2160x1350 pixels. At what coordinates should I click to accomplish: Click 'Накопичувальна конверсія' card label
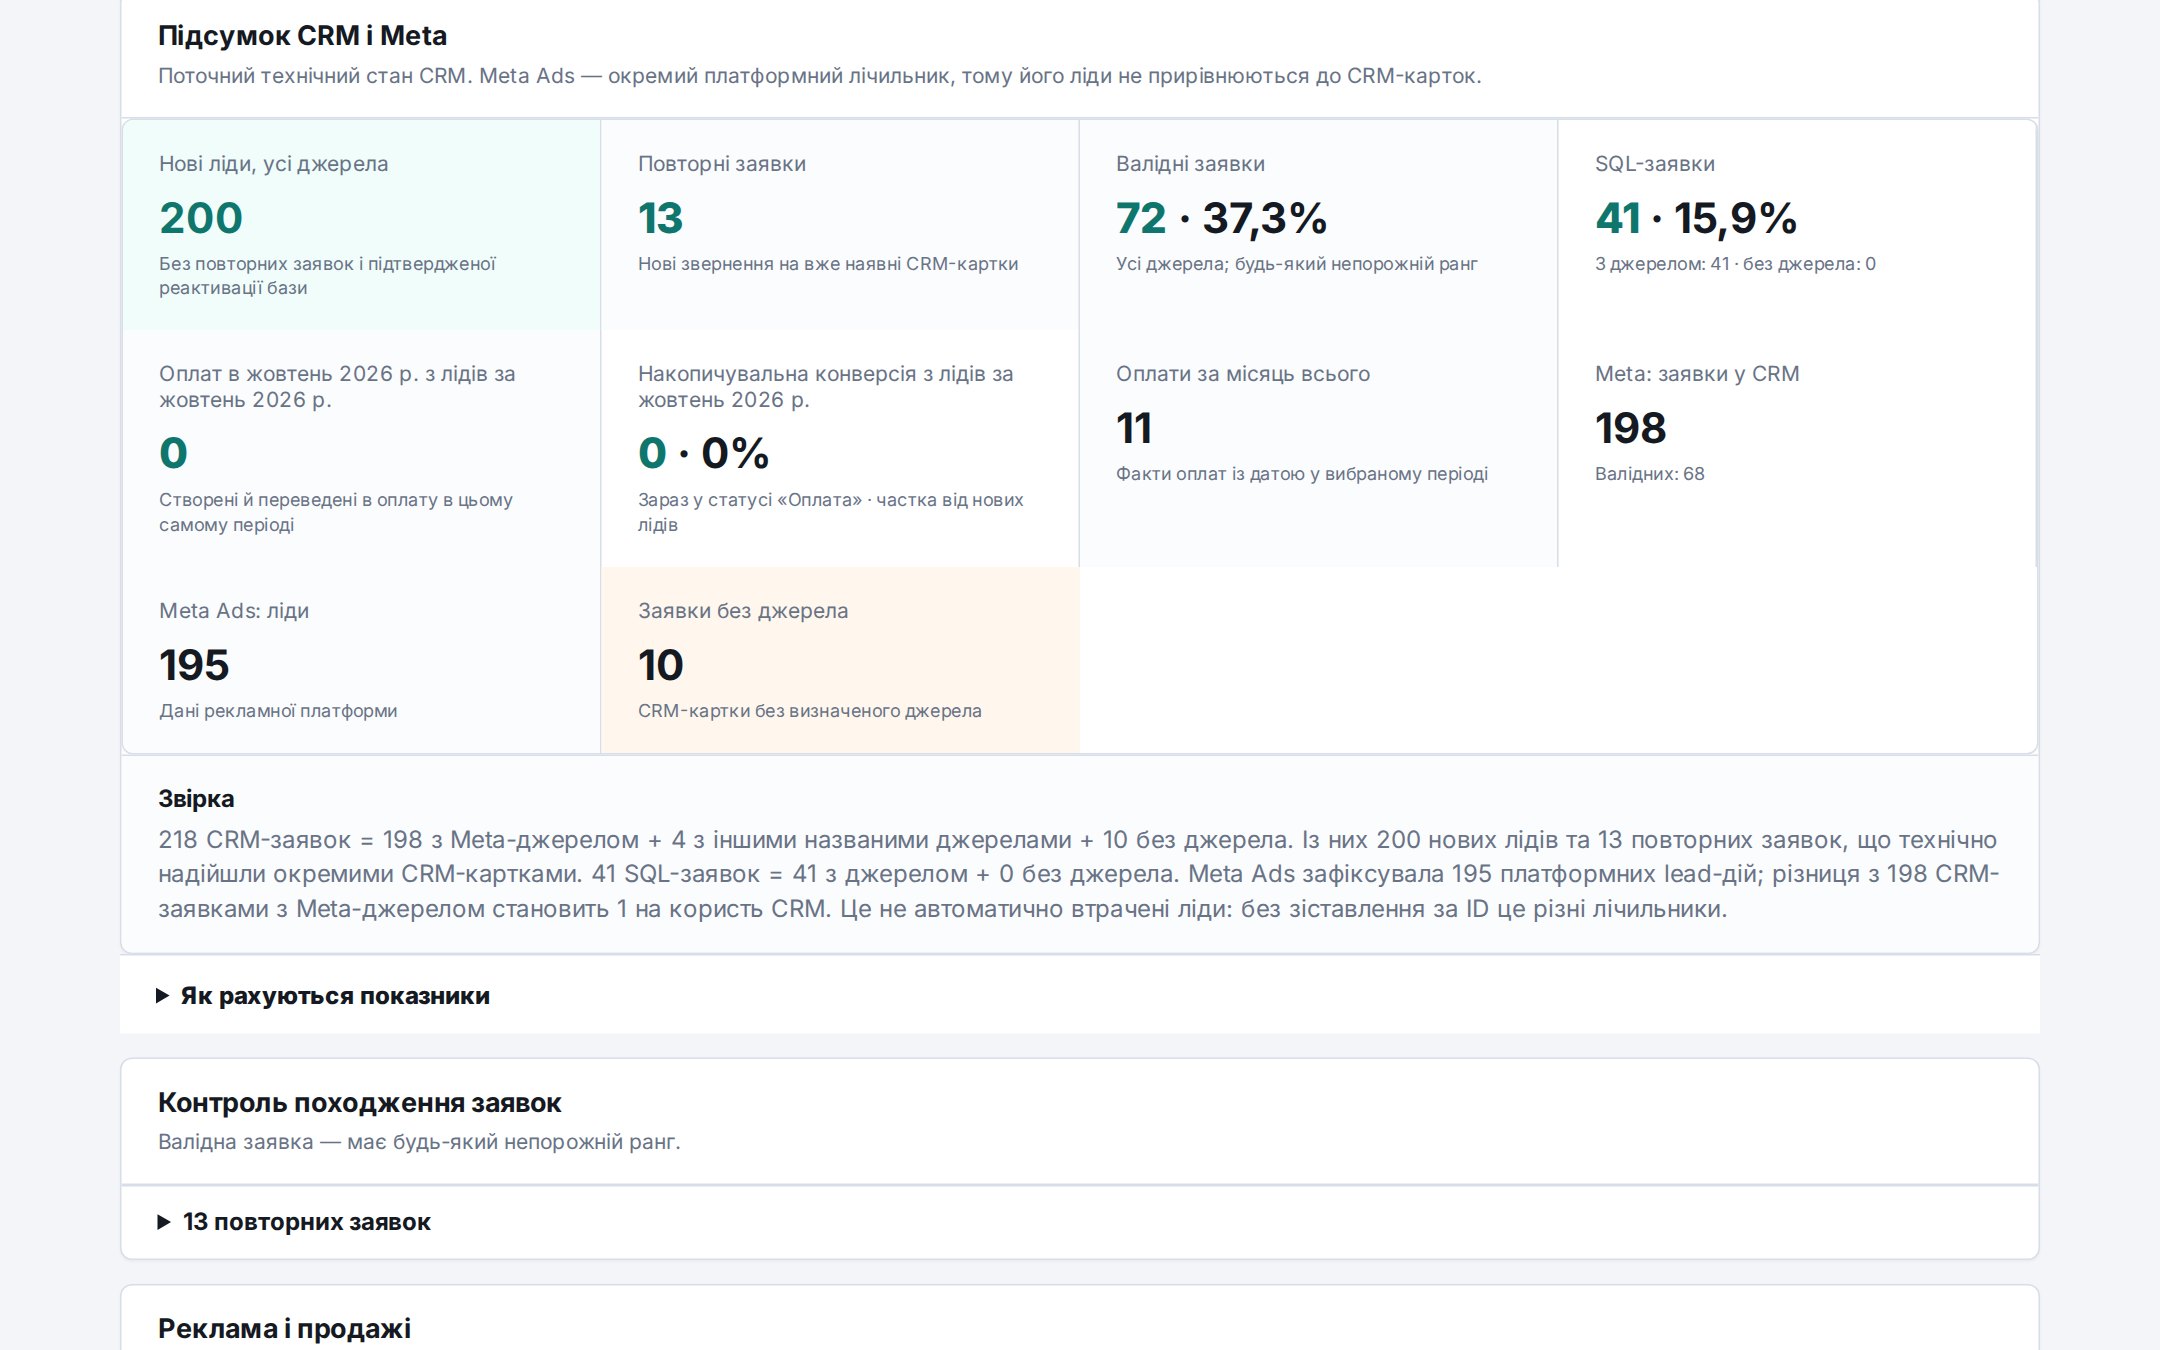coord(825,387)
